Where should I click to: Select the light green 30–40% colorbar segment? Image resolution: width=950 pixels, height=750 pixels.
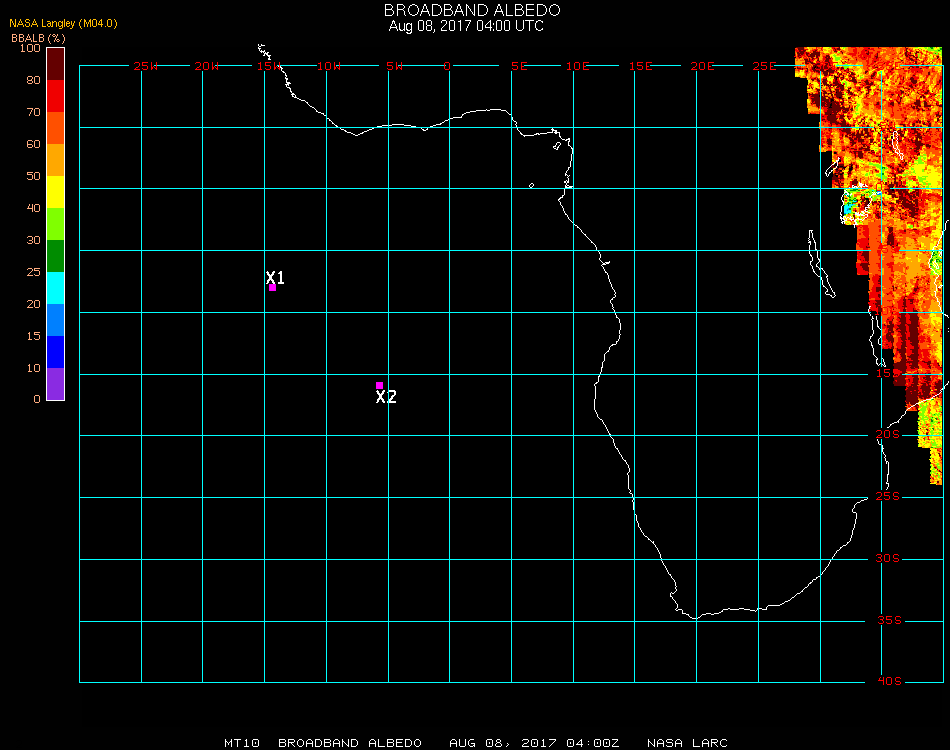(55, 224)
